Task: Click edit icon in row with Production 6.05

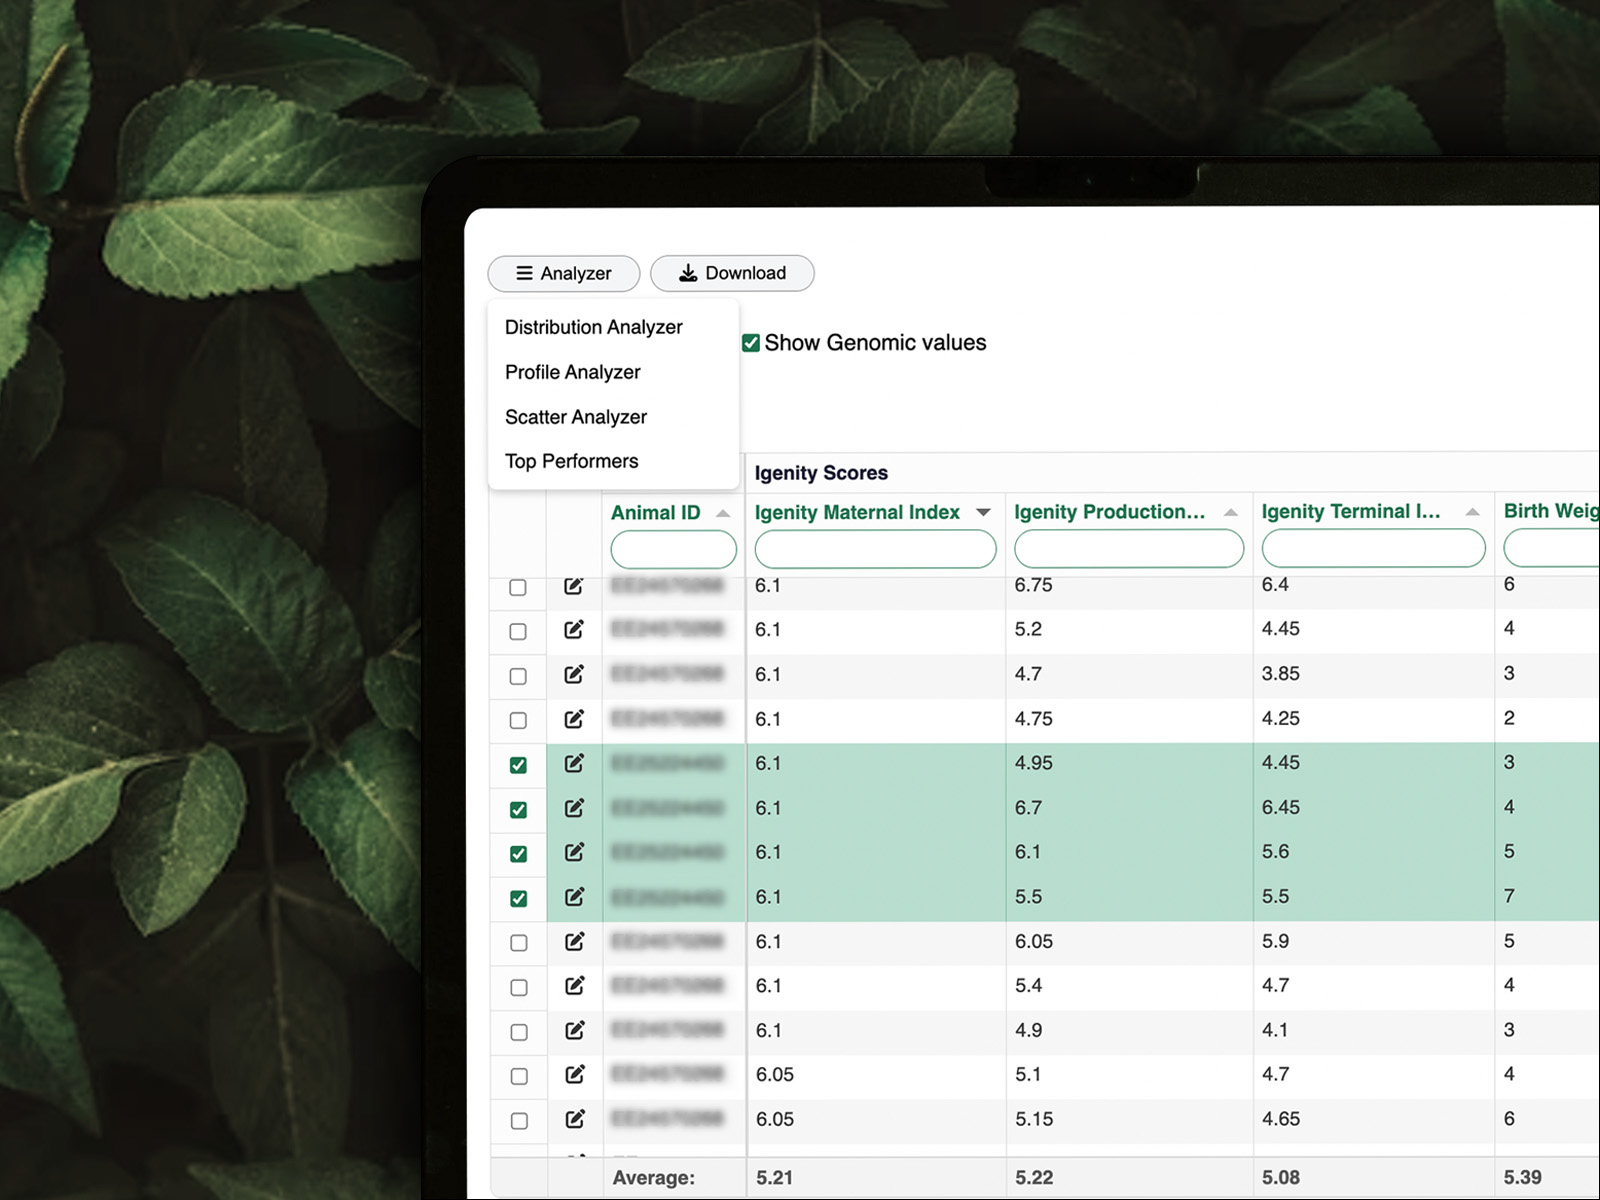Action: click(x=574, y=942)
